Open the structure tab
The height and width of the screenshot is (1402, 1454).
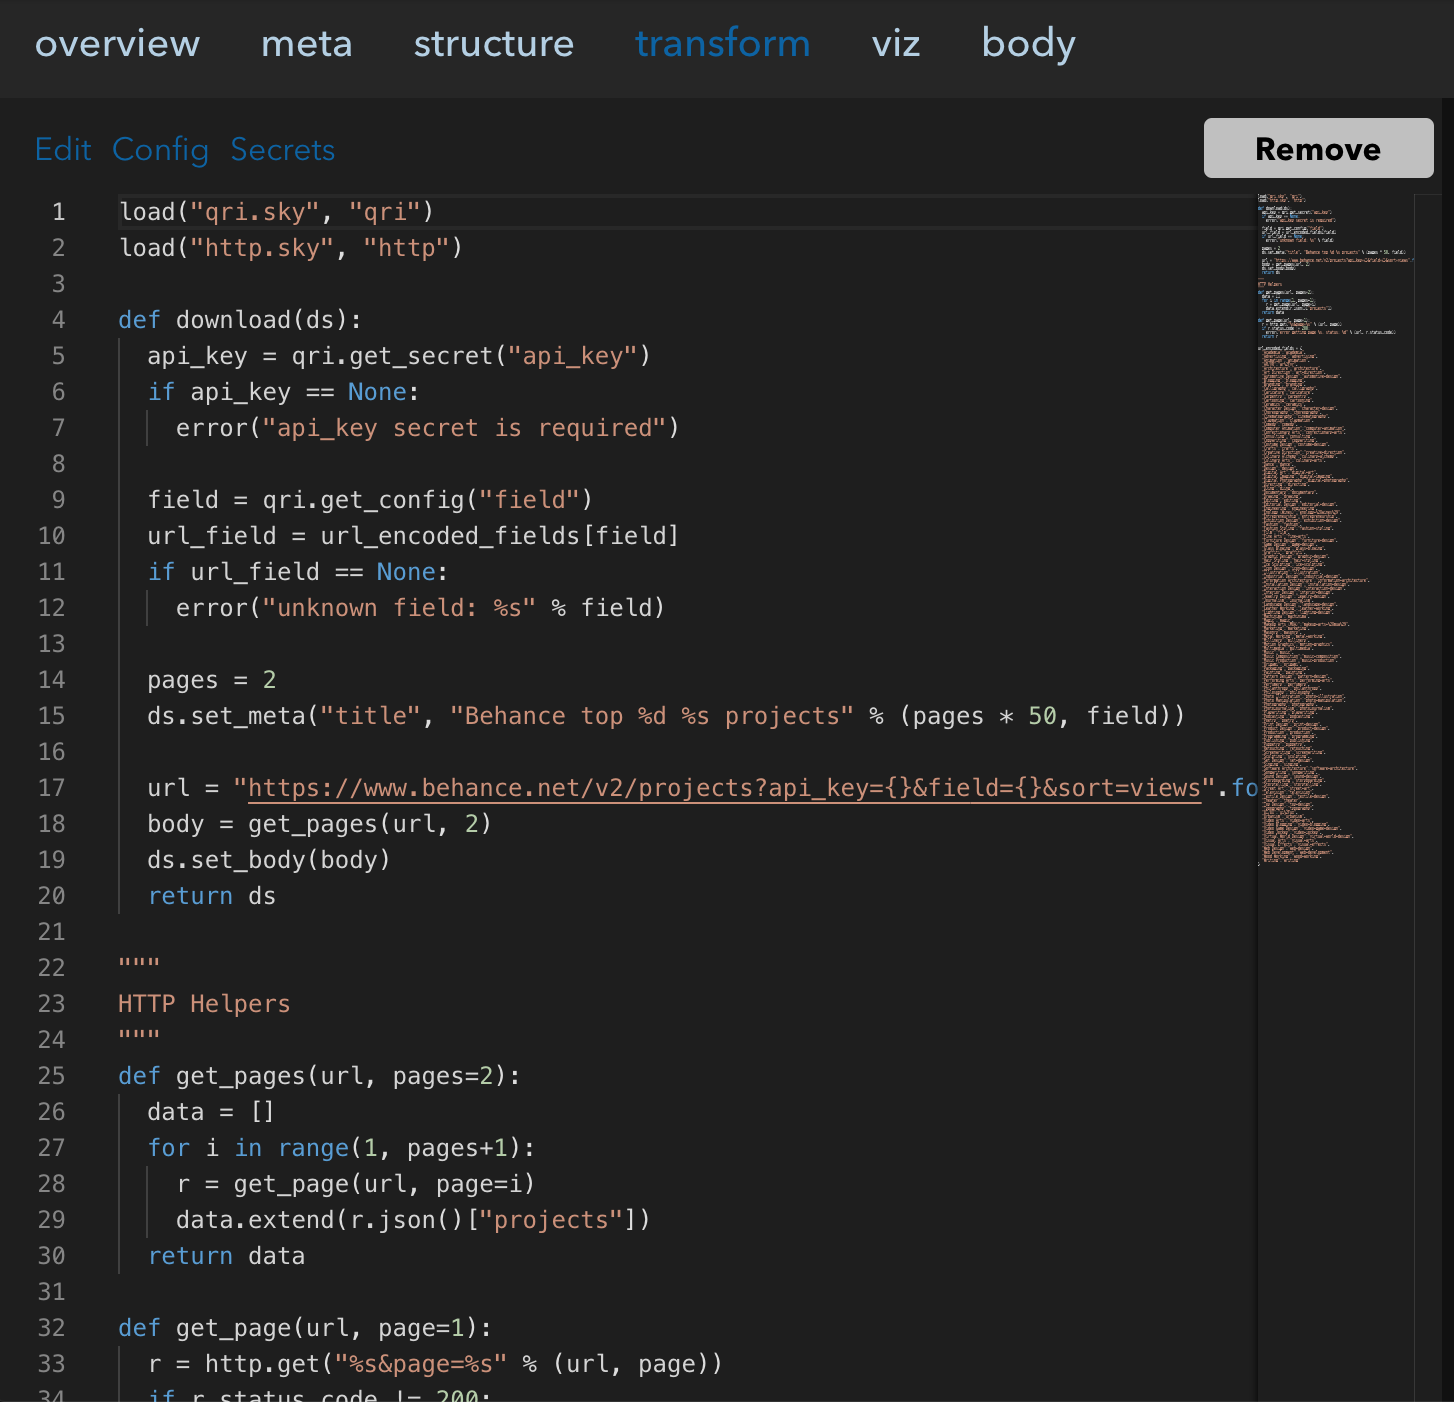coord(494,44)
